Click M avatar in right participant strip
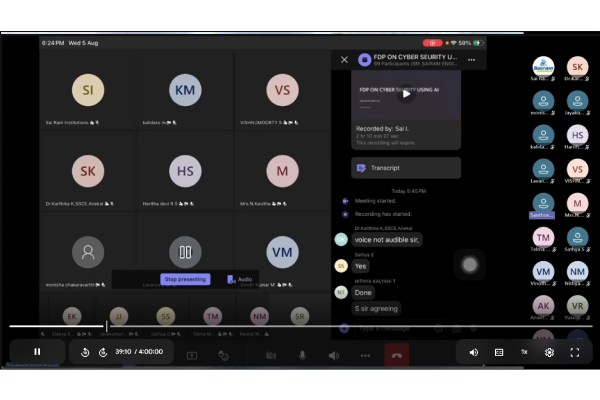 tap(577, 203)
